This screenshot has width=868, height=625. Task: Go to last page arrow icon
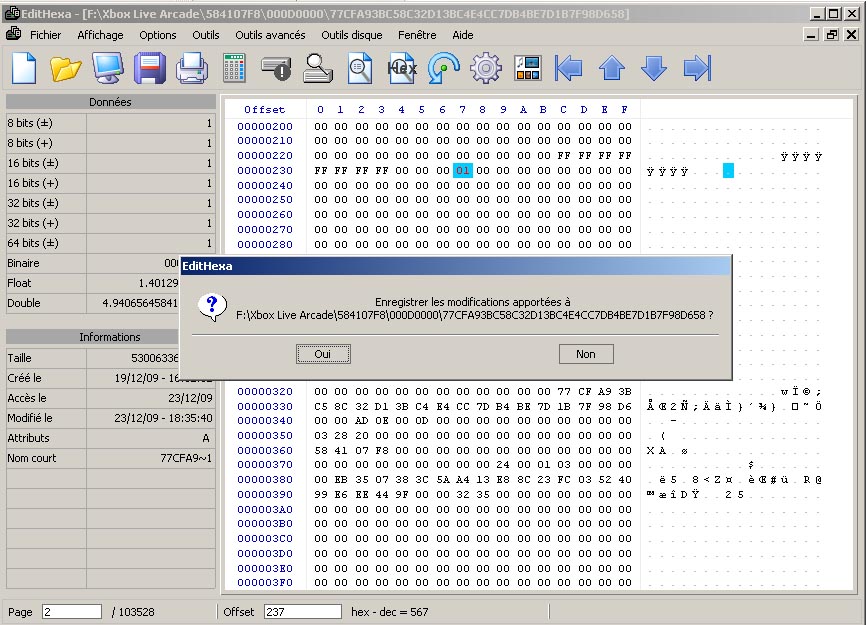click(697, 68)
